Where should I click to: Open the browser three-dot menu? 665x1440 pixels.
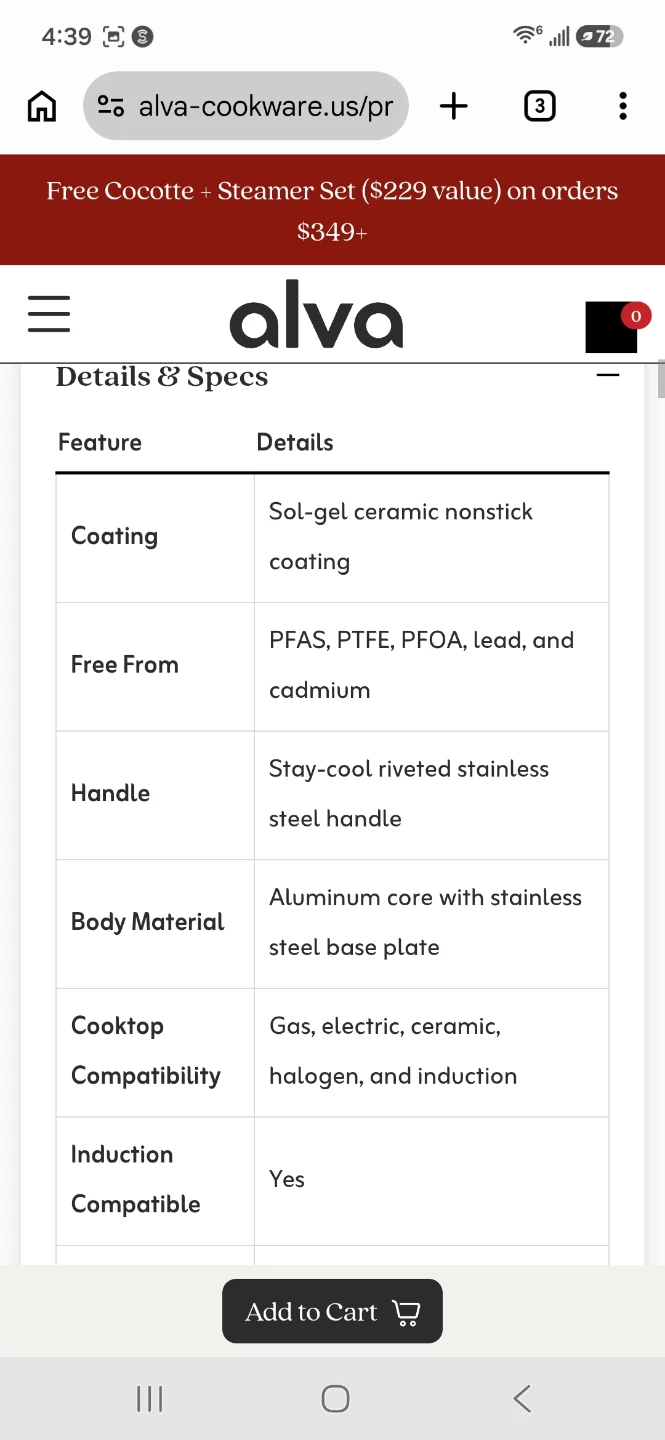[x=623, y=106]
